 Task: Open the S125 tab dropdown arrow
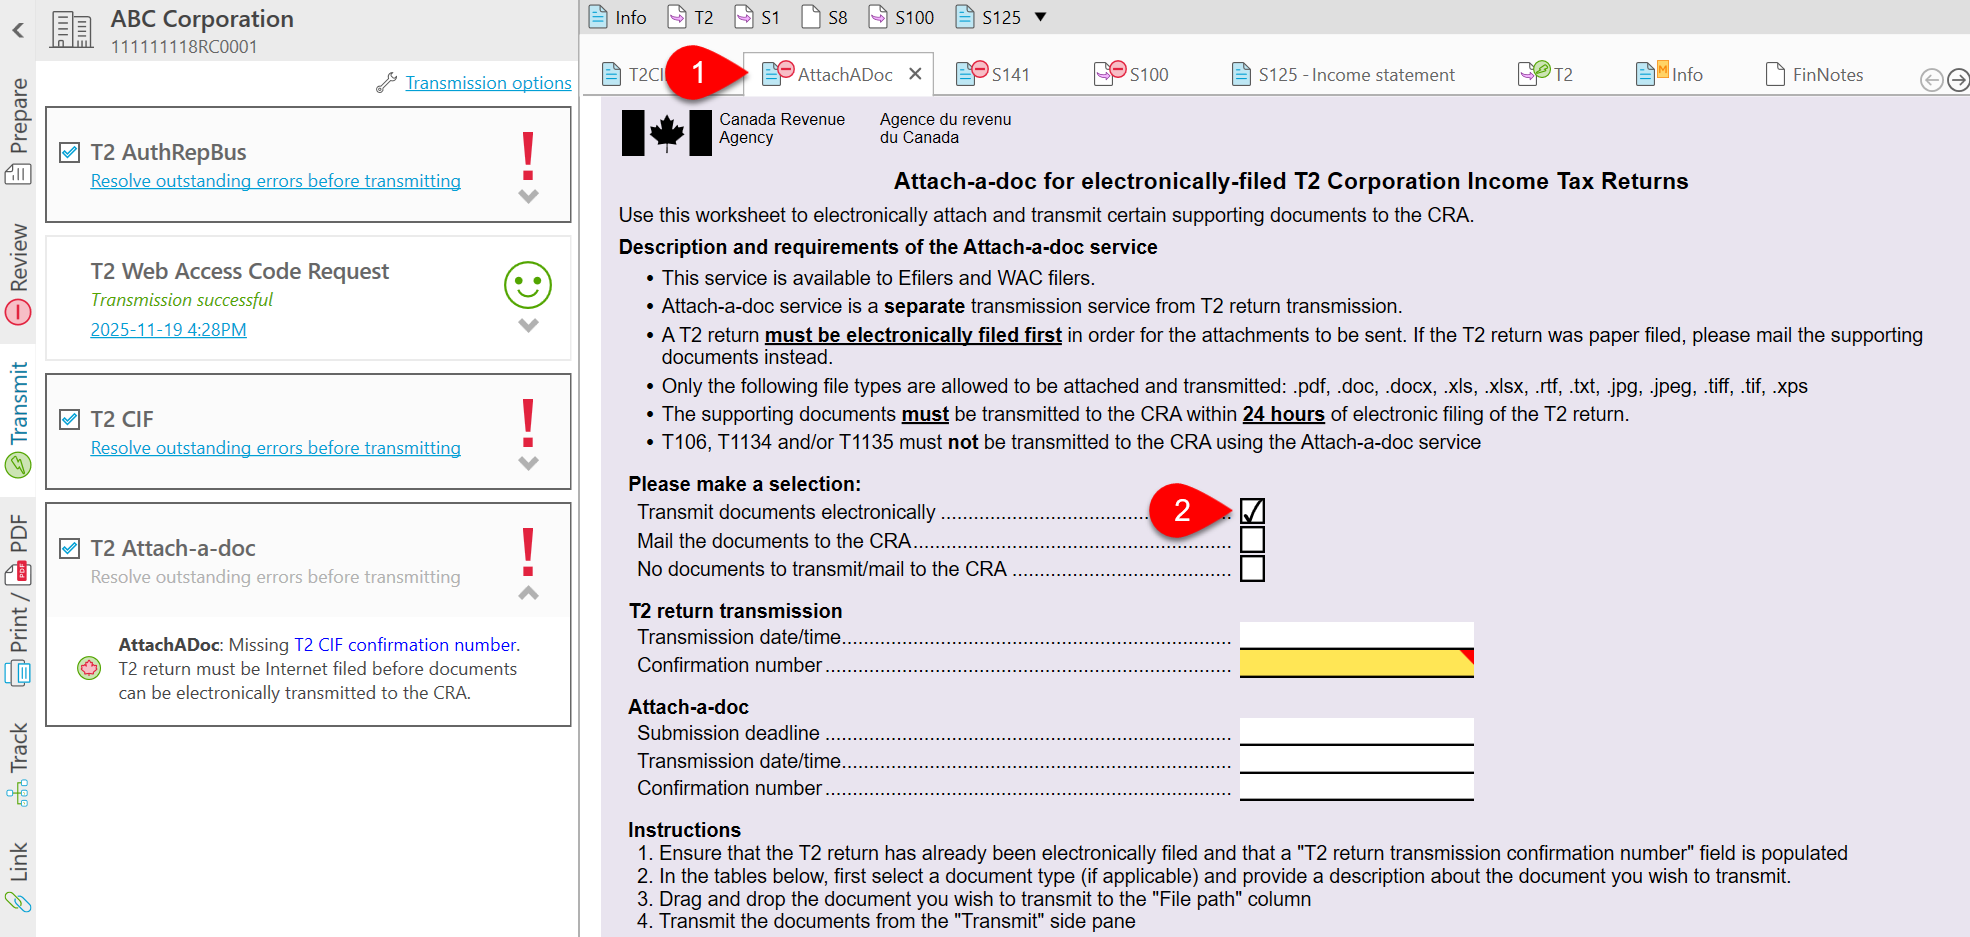pos(1041,17)
